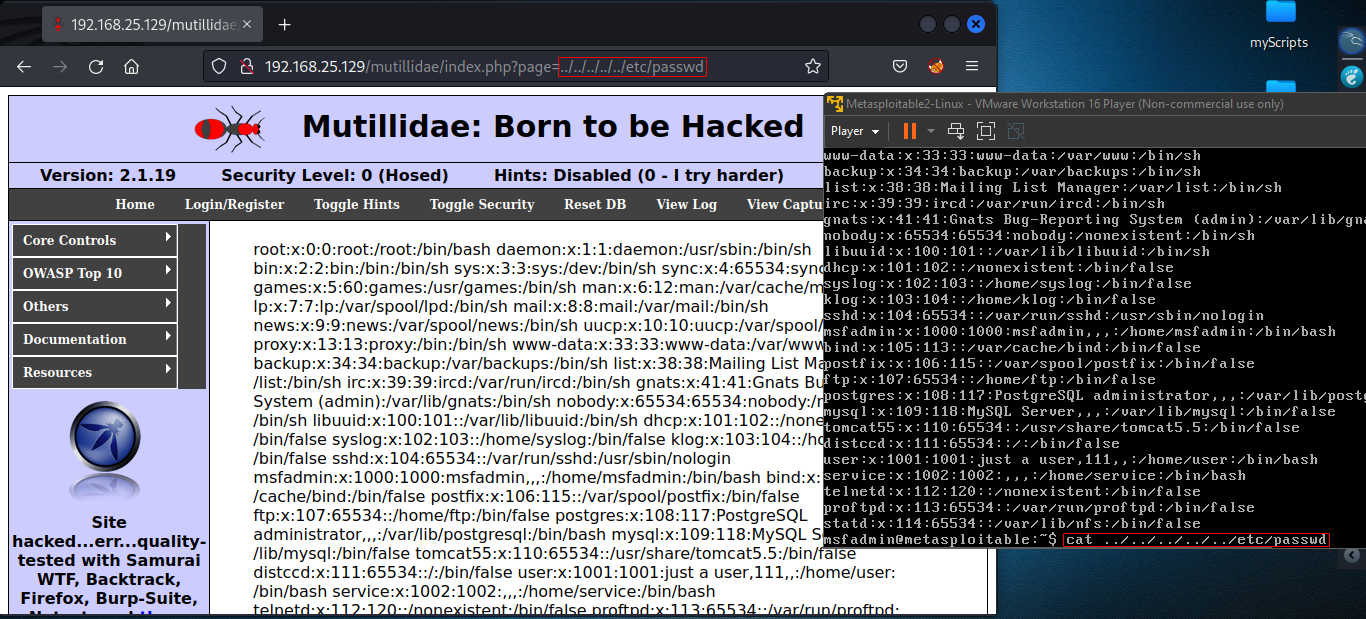Screen dimensions: 1366x619
Task: Open the Player dropdown menu in VMware
Action: click(x=855, y=131)
